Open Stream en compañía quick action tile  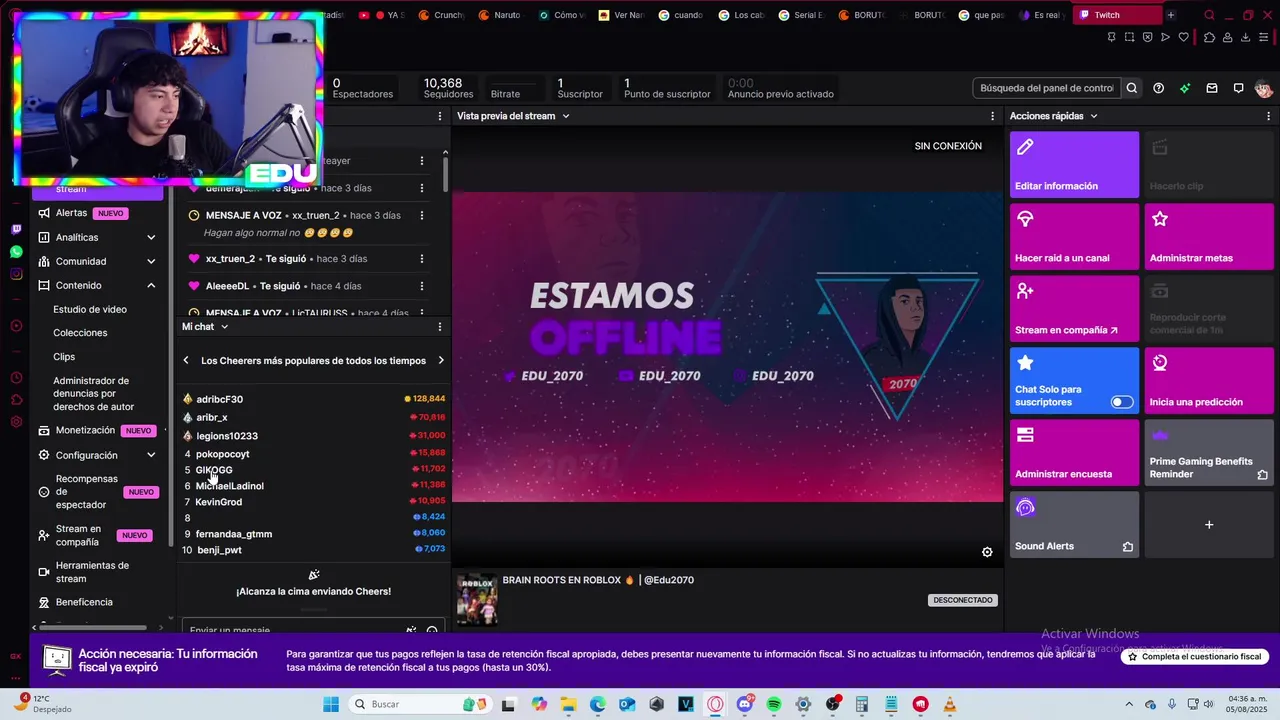[1074, 309]
